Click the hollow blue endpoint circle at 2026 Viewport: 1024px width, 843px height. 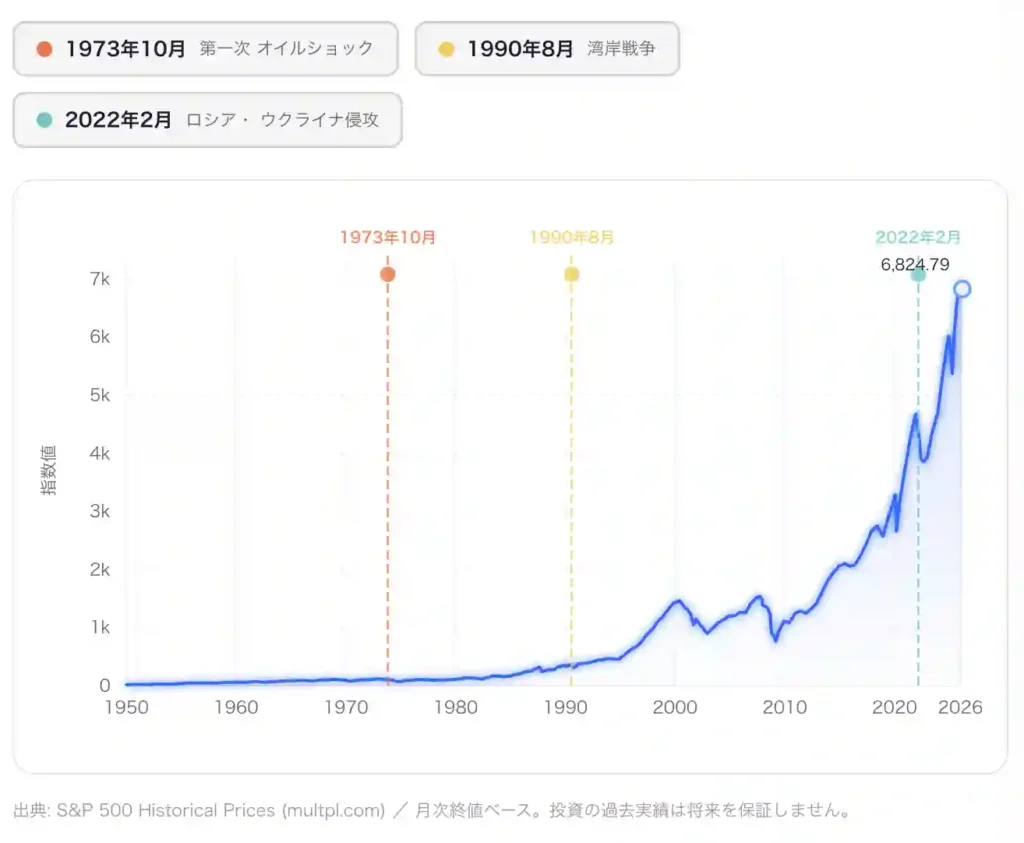click(x=962, y=289)
